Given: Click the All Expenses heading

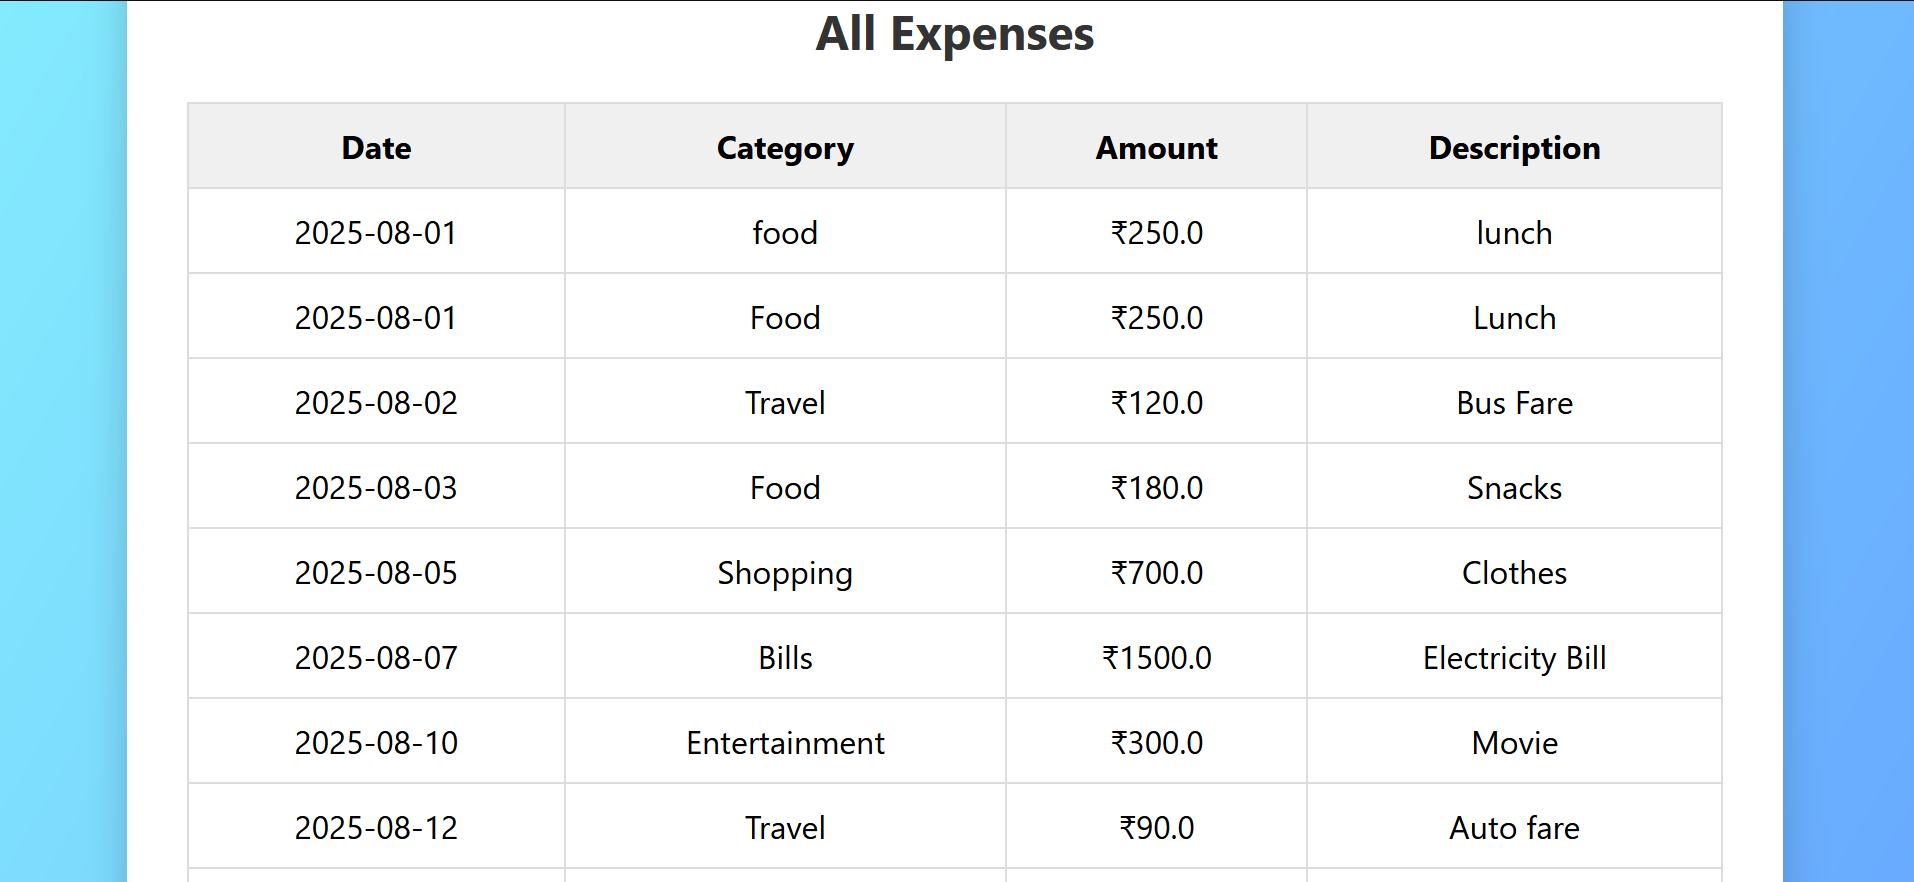Looking at the screenshot, I should 955,34.
